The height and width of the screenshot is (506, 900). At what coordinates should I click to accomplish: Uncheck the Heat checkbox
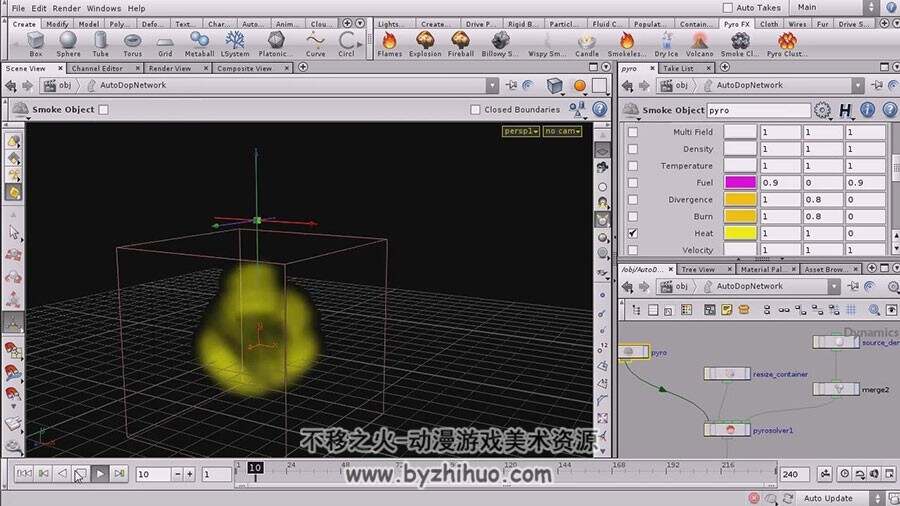pos(633,233)
